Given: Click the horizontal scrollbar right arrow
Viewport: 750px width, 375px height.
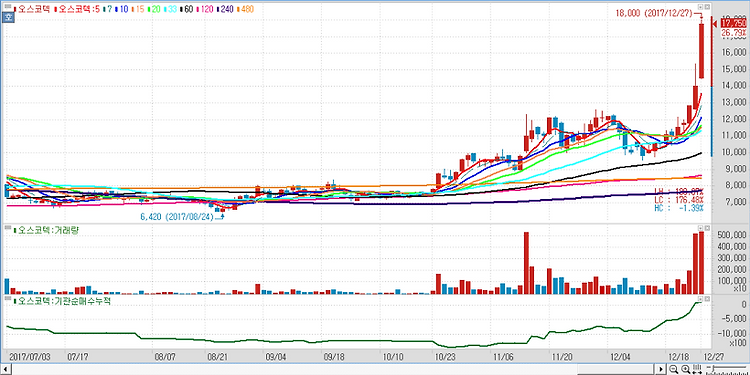Looking at the screenshot, I should [x=661, y=369].
